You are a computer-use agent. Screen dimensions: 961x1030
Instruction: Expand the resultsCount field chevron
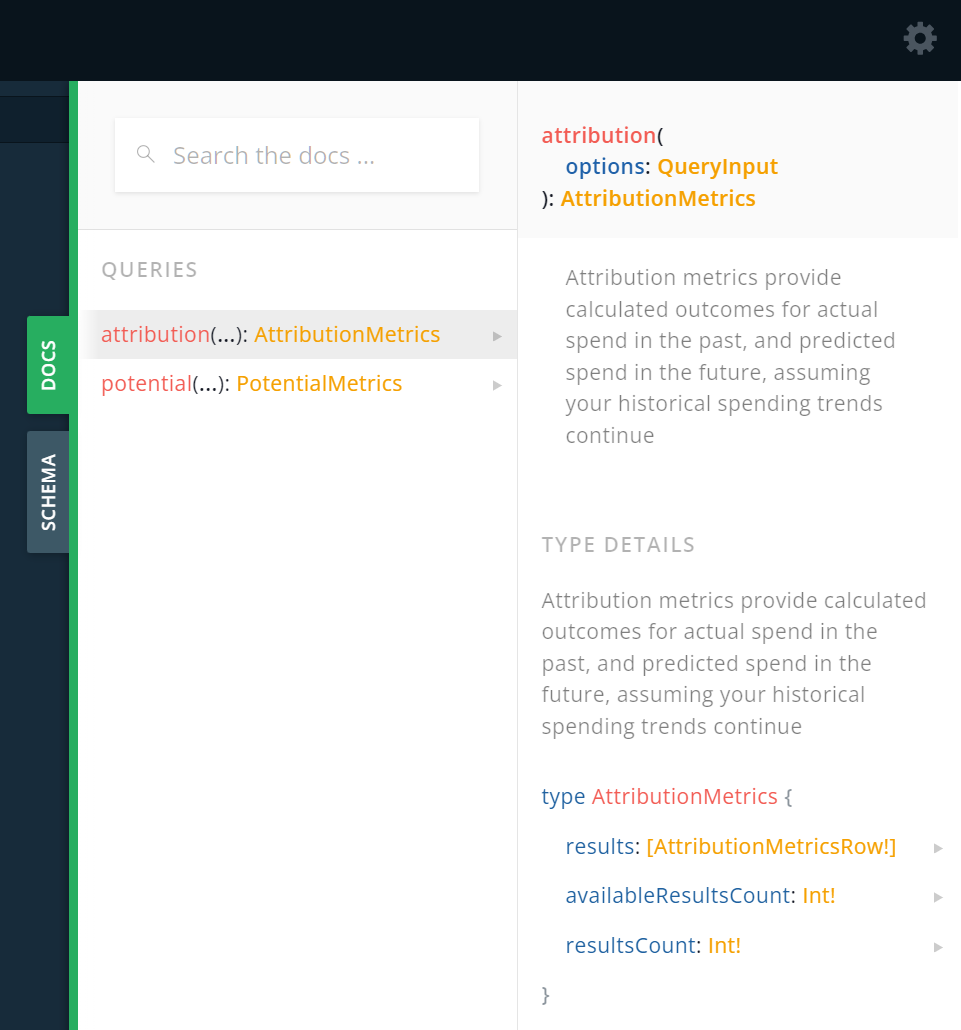coord(937,946)
